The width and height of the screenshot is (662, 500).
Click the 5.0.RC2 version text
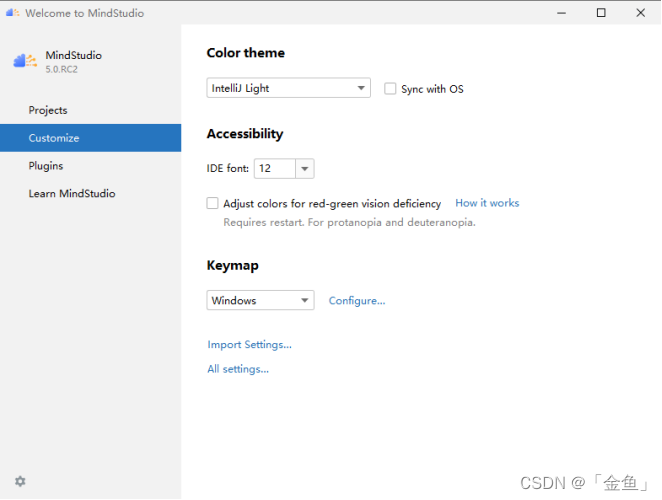coord(62,69)
